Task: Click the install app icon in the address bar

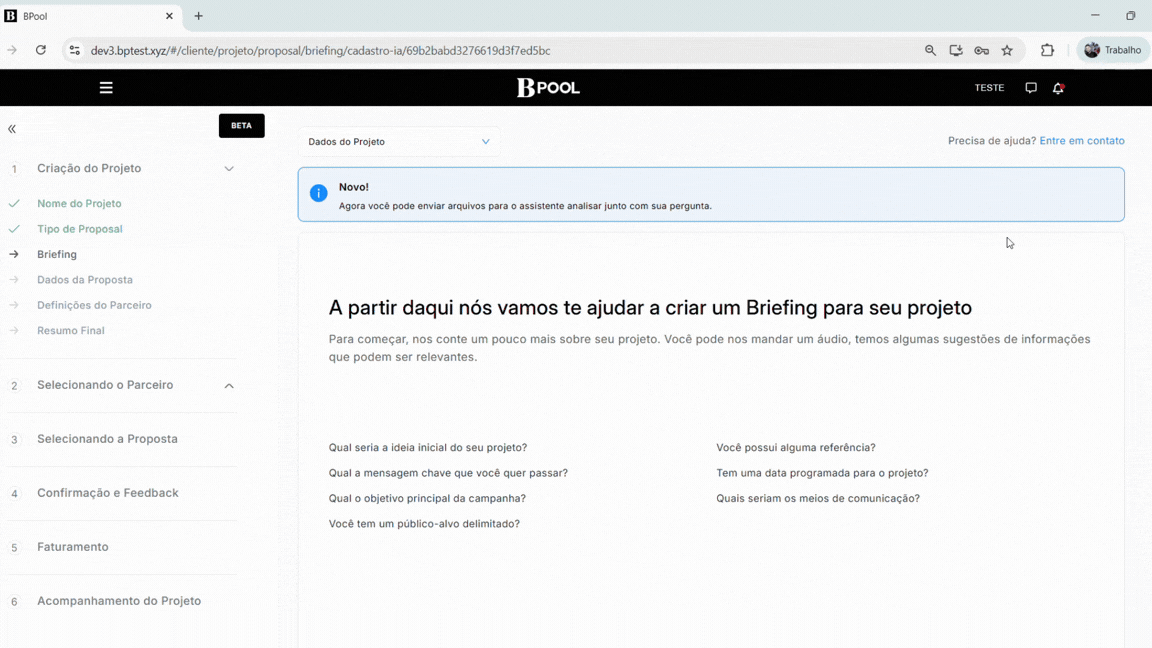Action: coord(956,50)
